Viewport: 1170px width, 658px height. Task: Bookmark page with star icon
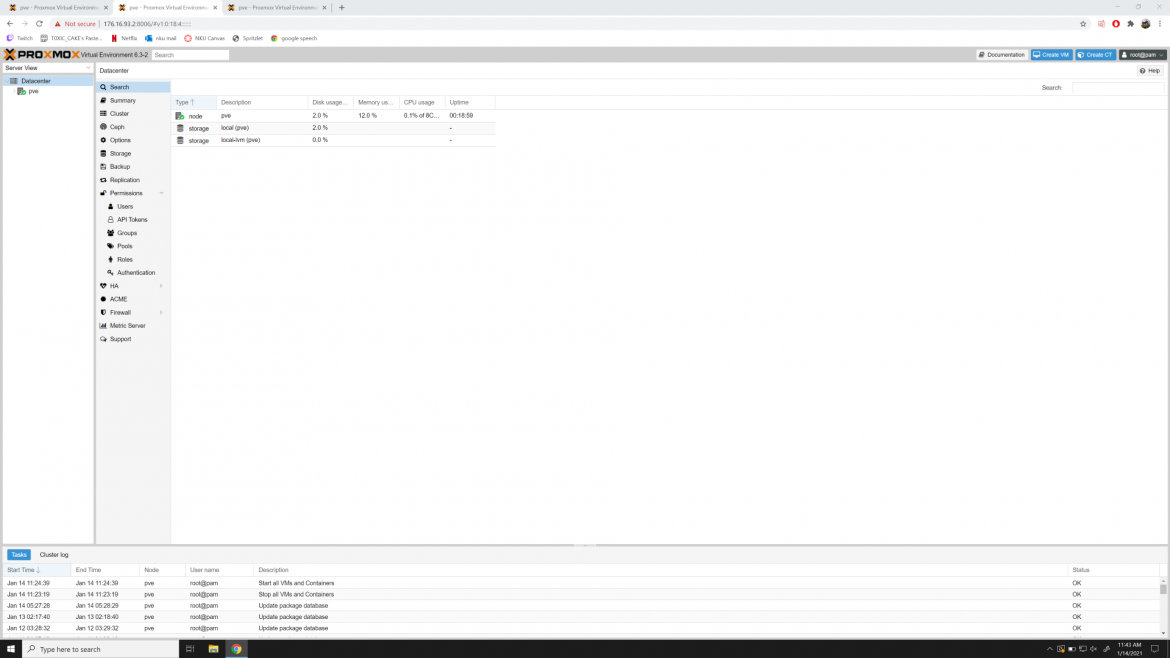[1083, 24]
